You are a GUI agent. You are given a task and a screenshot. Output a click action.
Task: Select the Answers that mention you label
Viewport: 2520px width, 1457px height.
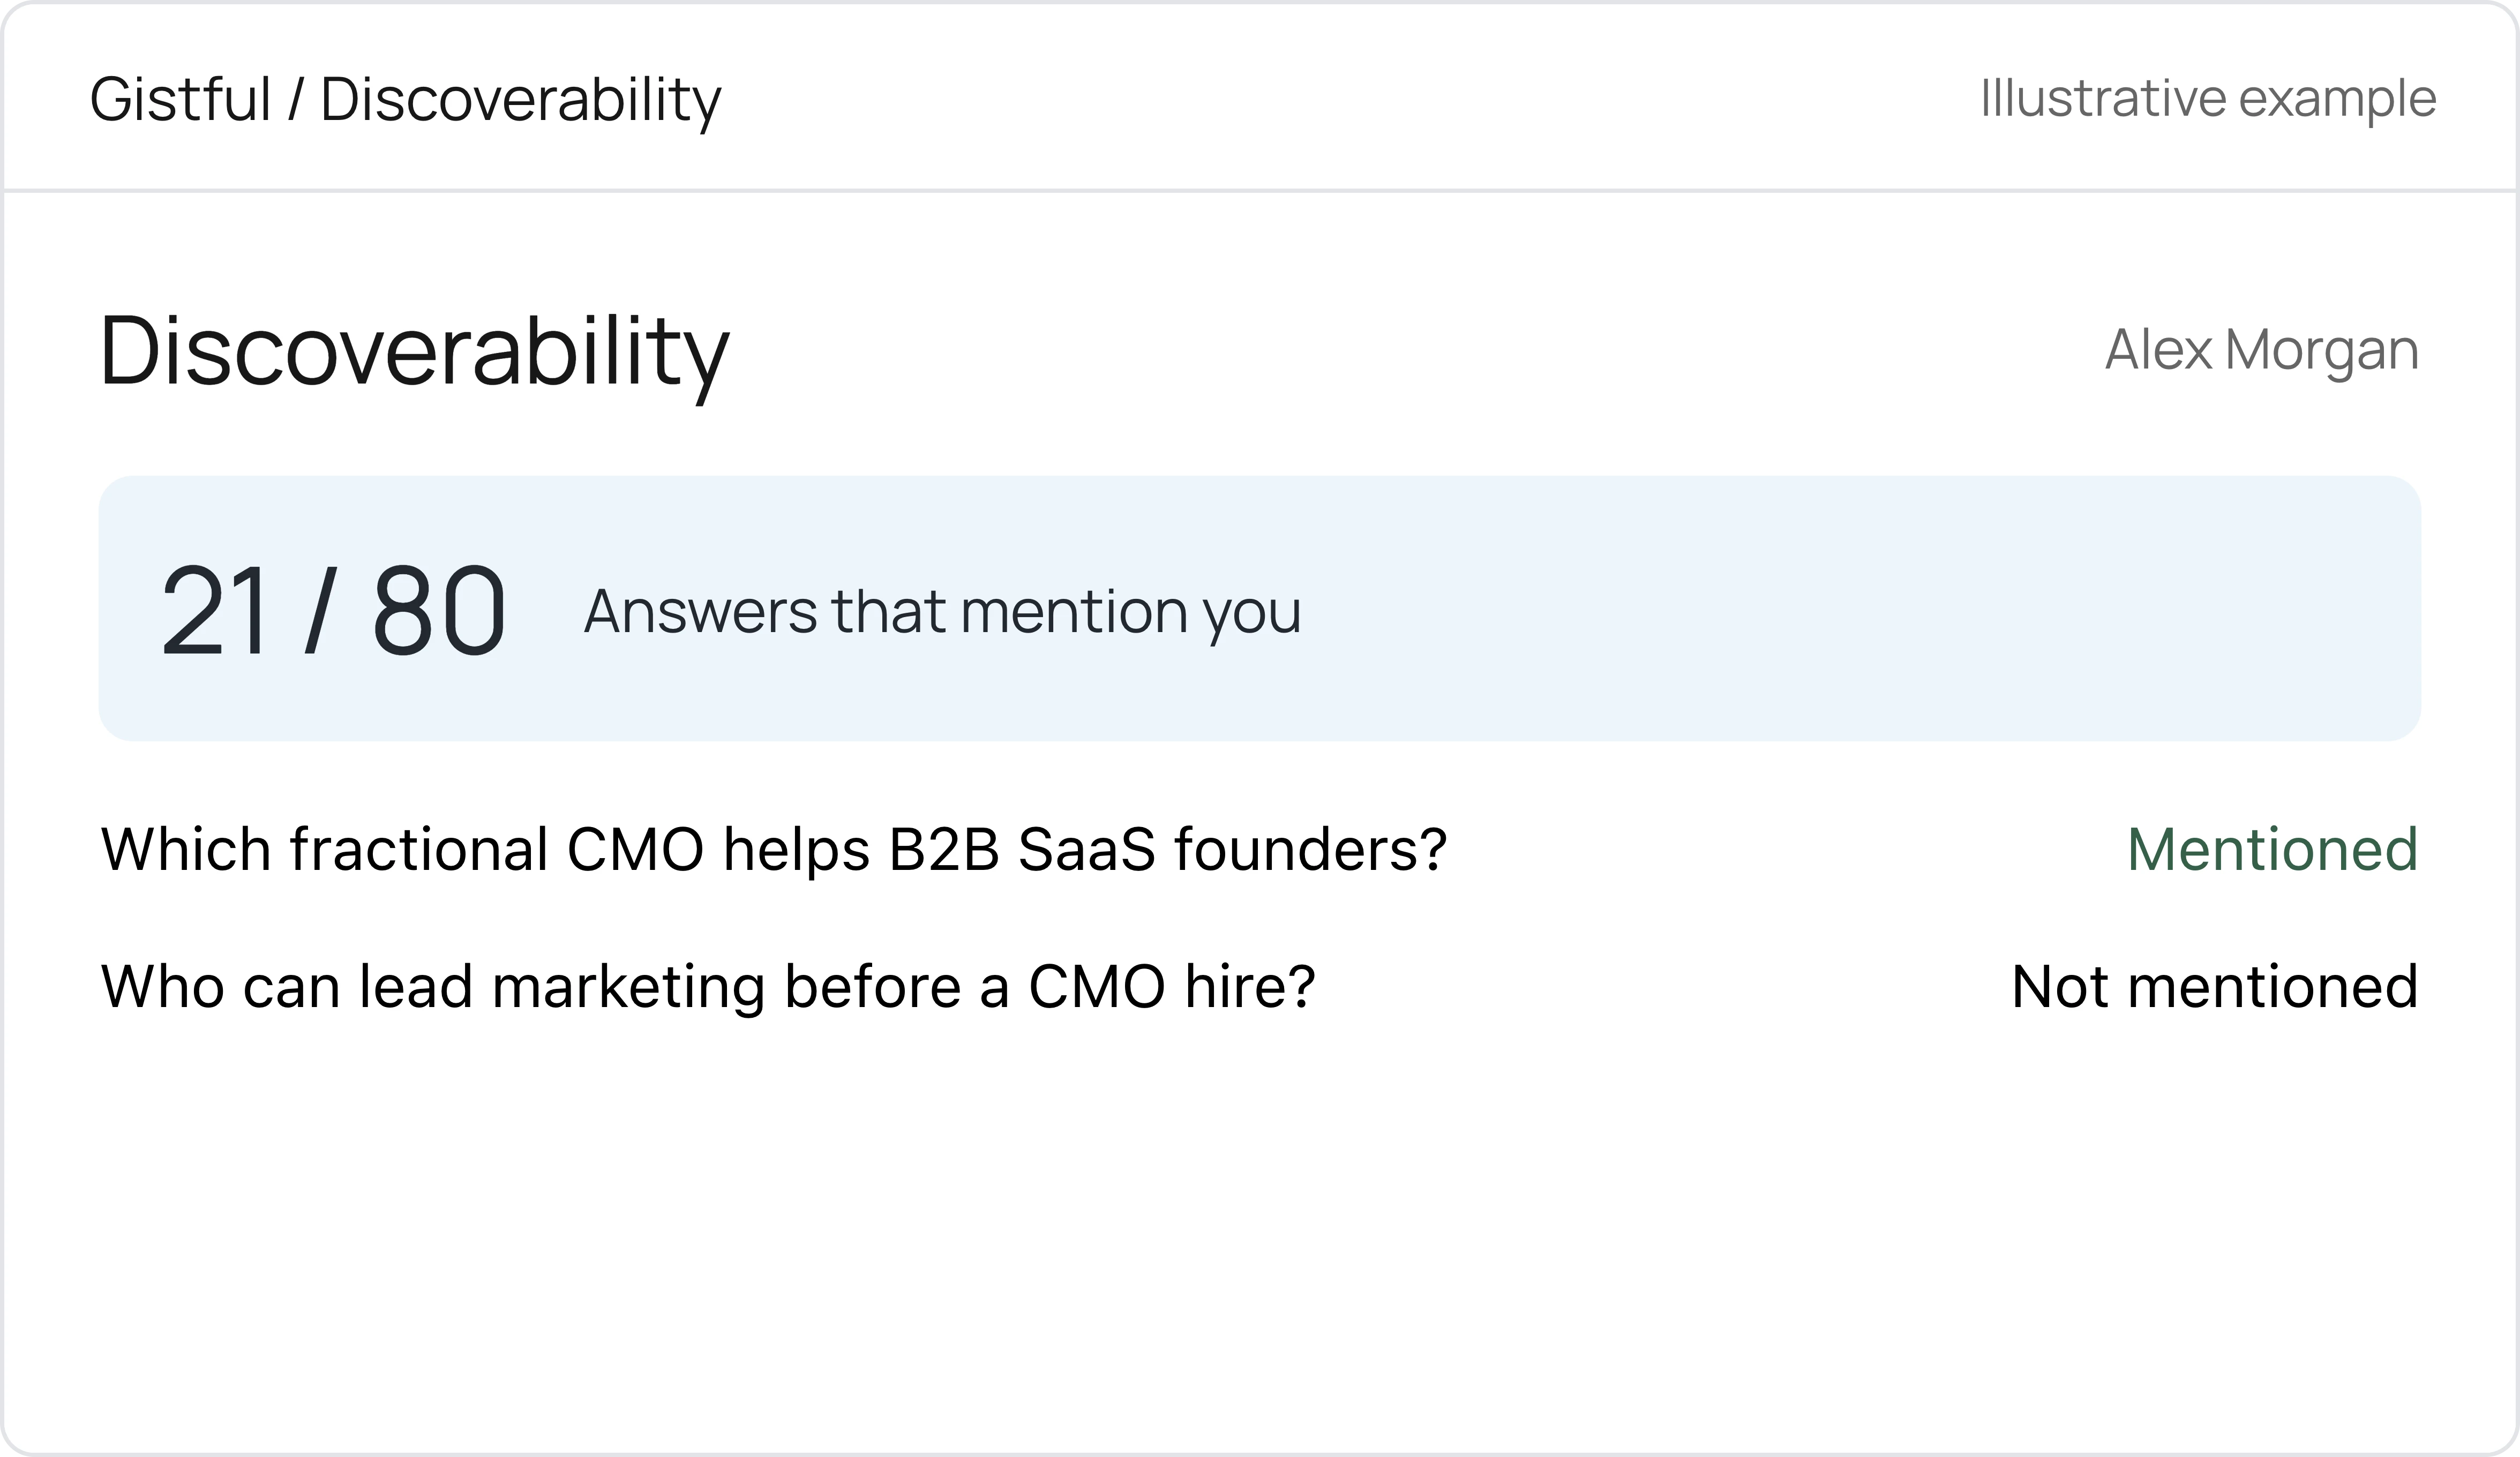tap(943, 611)
